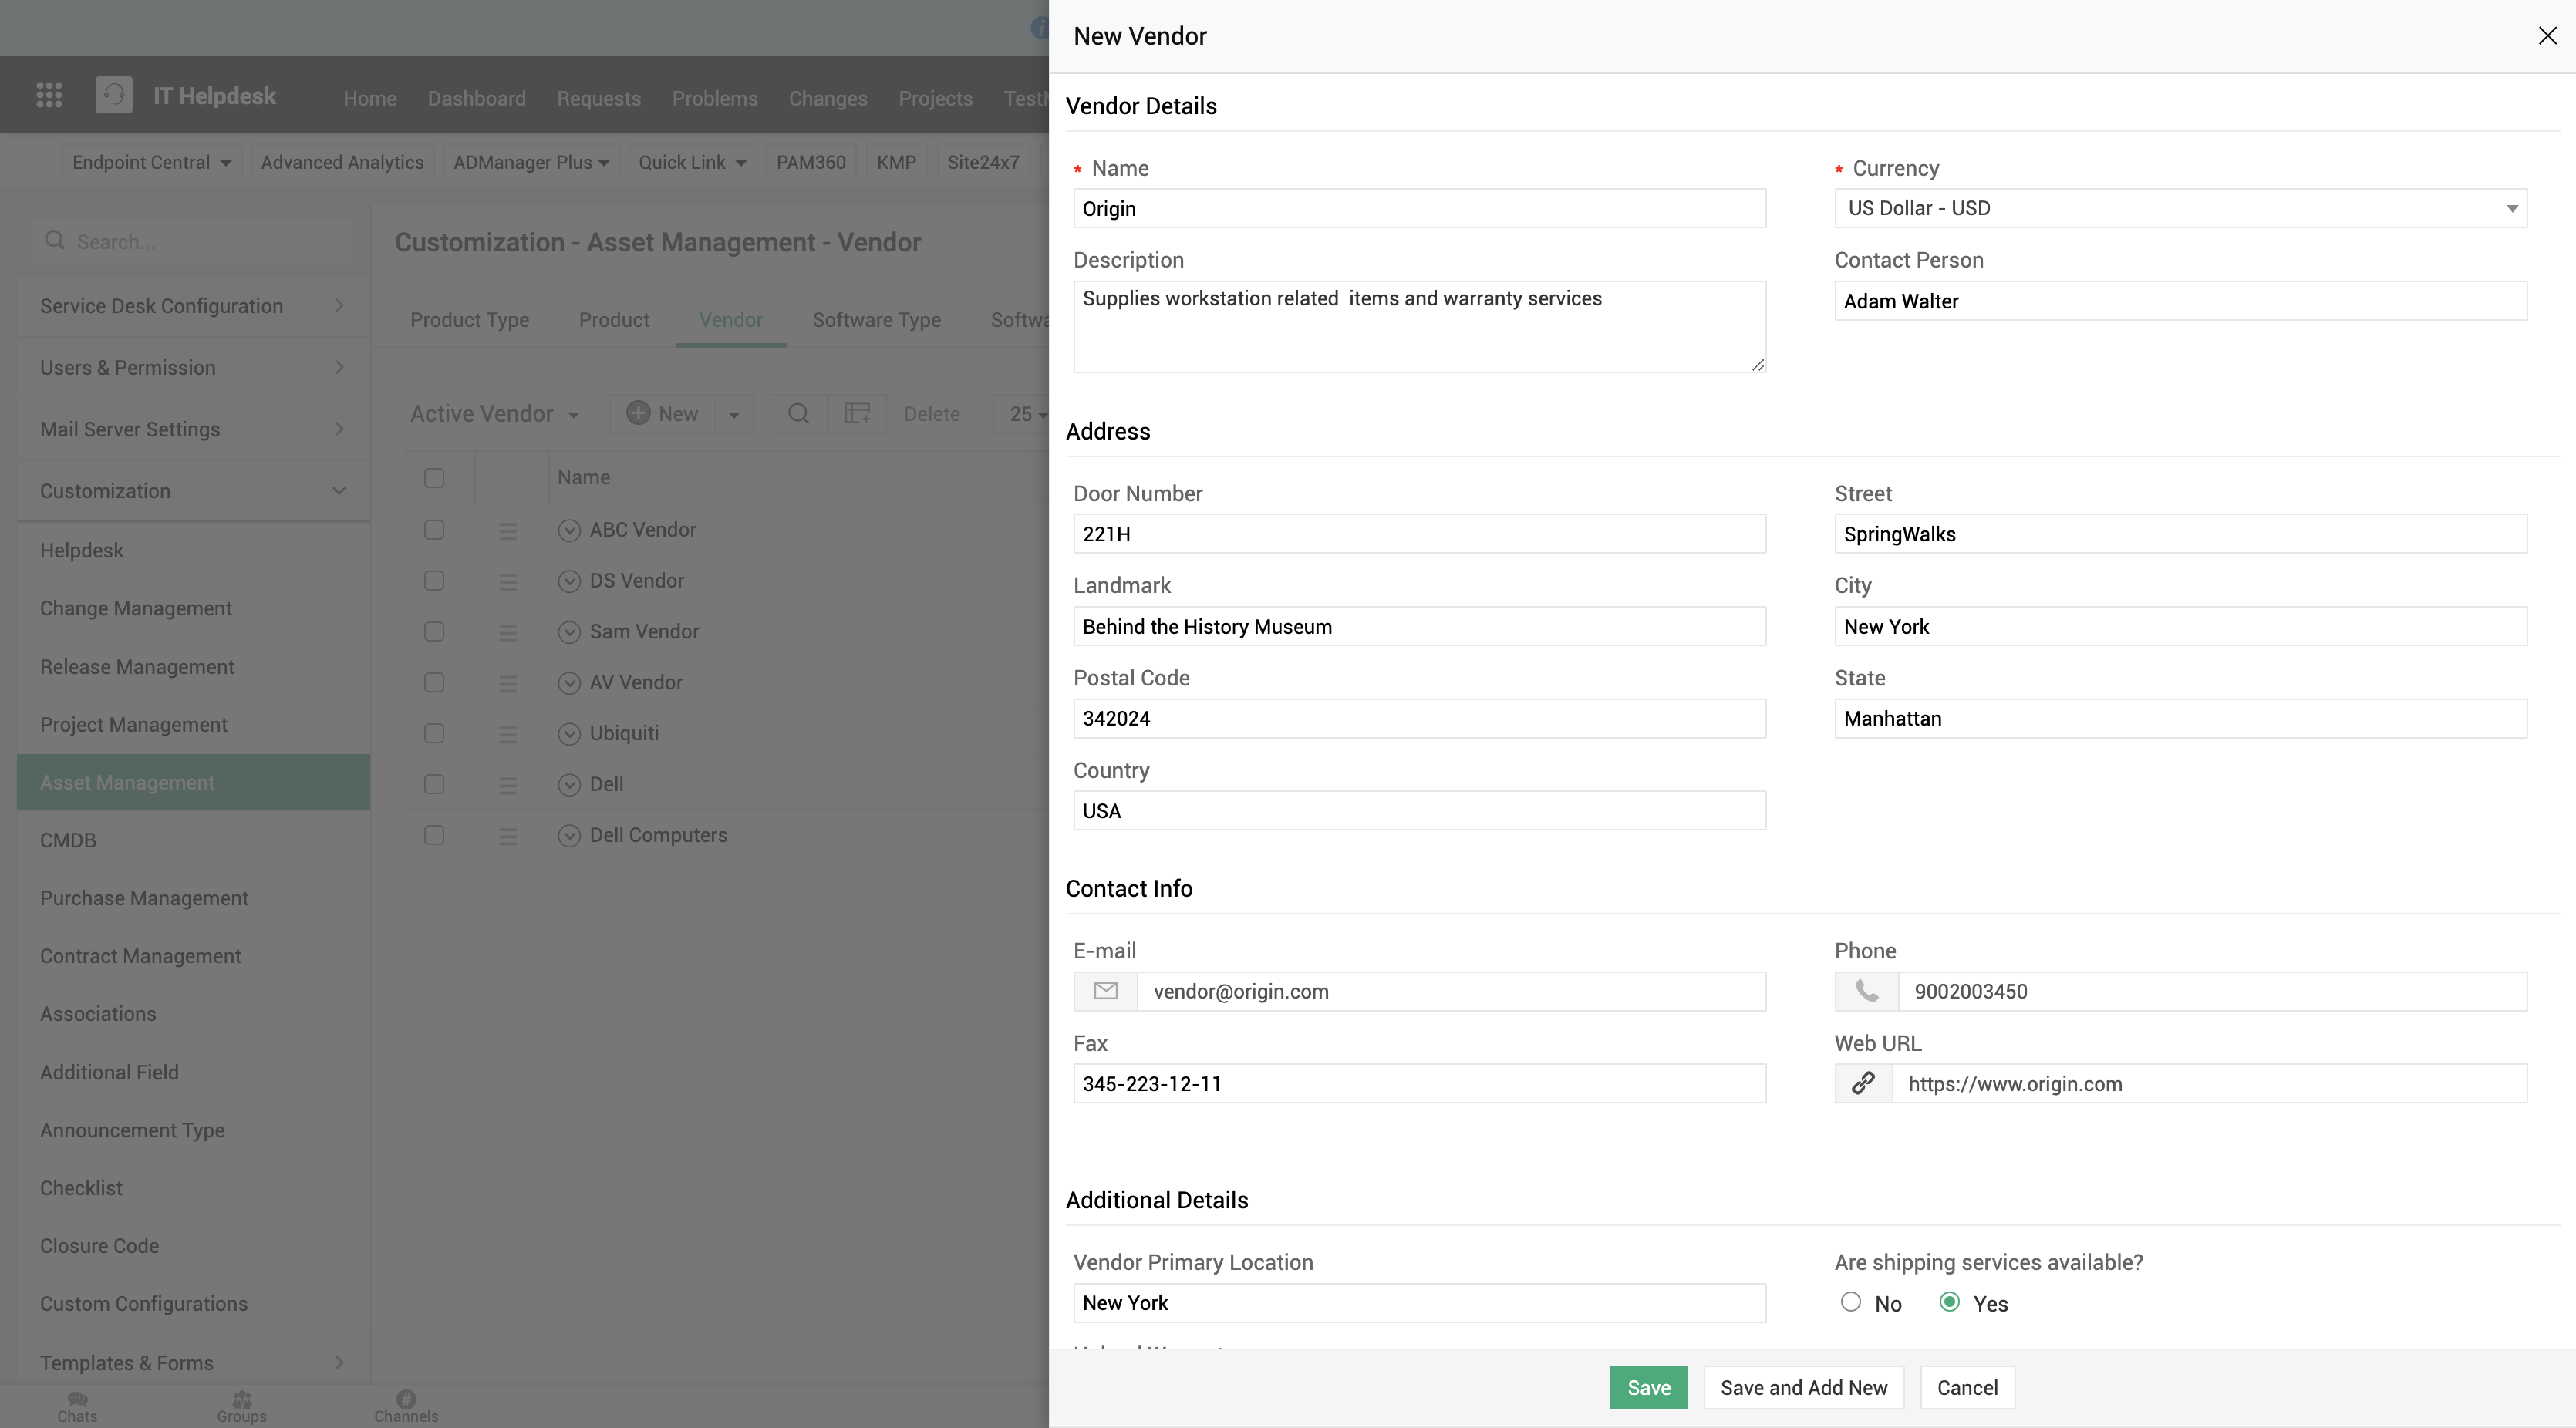The width and height of the screenshot is (2576, 1428).
Task: Click the green Save button
Action: click(x=1648, y=1387)
